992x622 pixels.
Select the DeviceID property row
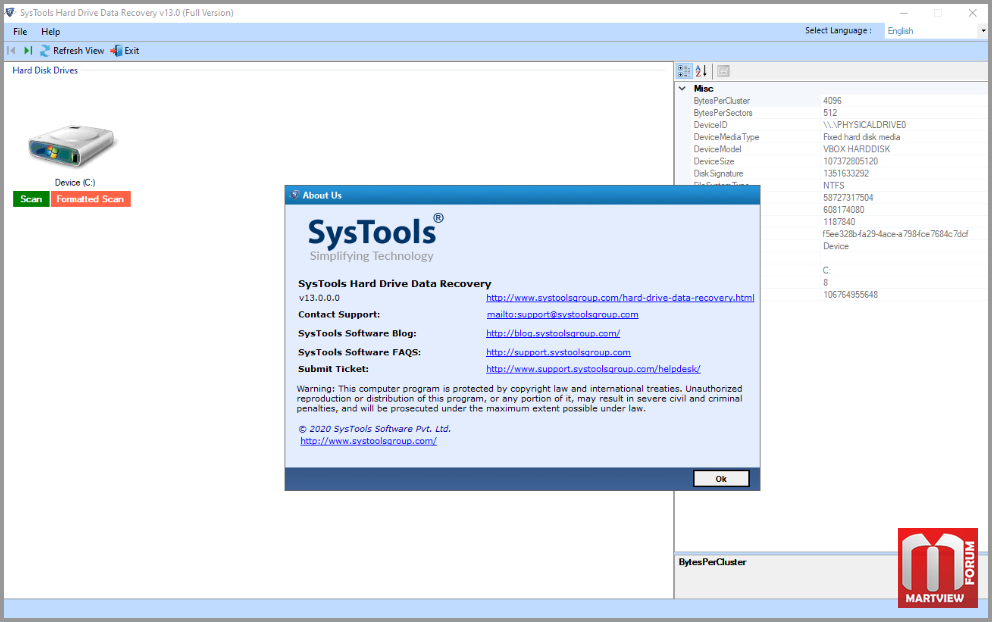(x=832, y=125)
